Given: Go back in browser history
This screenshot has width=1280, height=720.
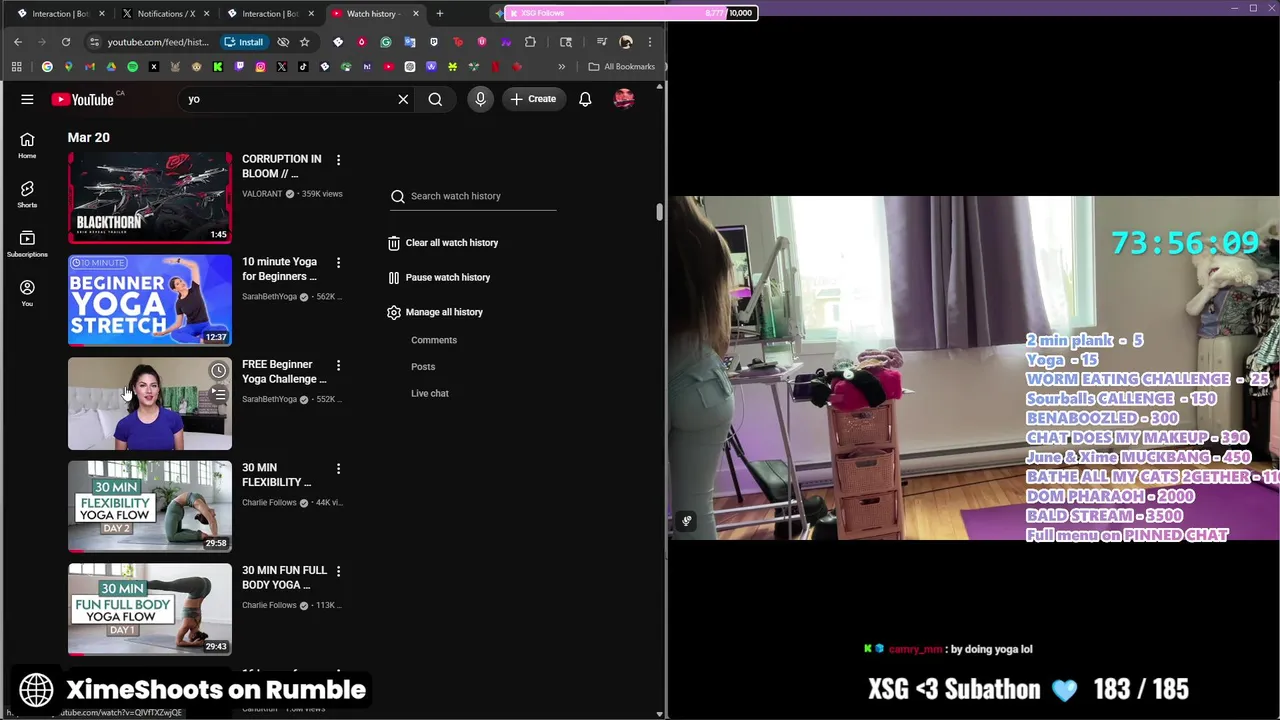Looking at the screenshot, I should click(18, 42).
